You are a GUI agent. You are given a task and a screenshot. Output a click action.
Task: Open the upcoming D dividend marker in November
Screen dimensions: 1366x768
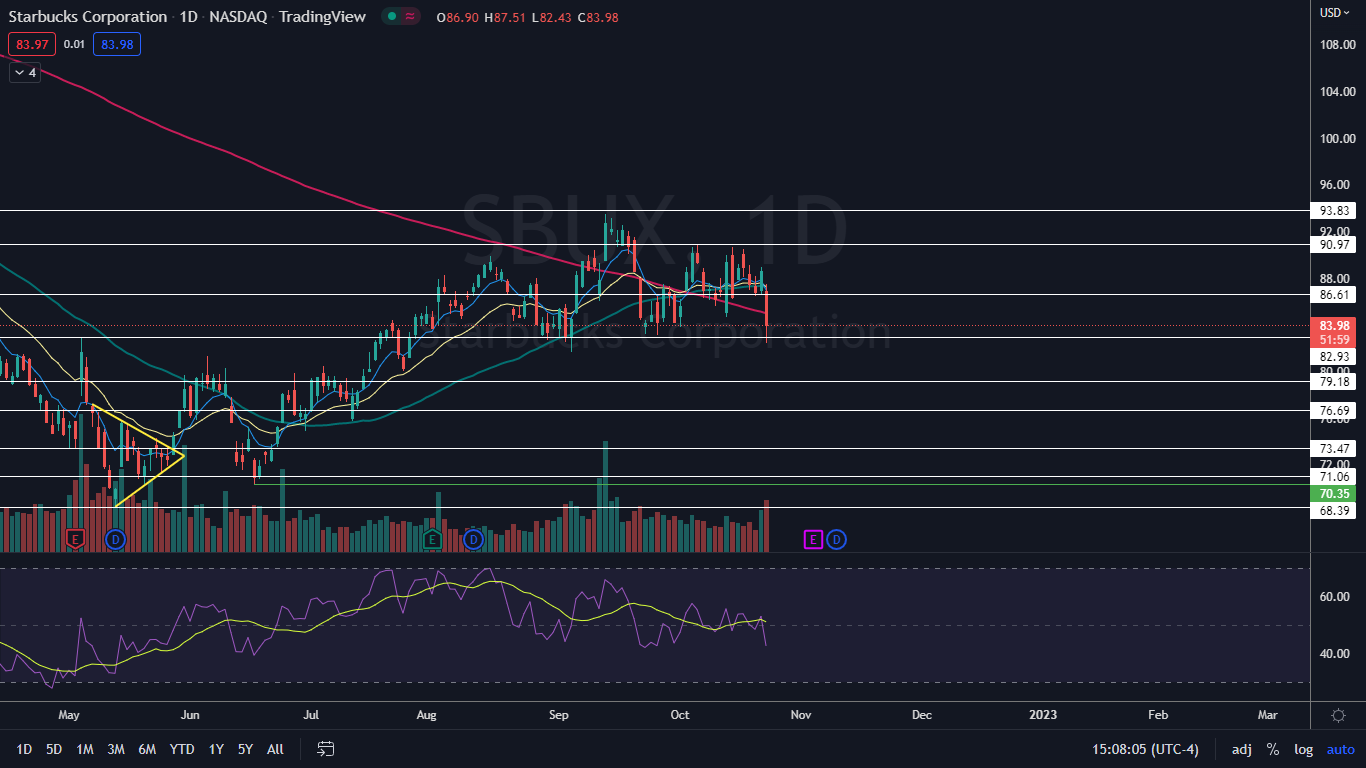[x=836, y=540]
